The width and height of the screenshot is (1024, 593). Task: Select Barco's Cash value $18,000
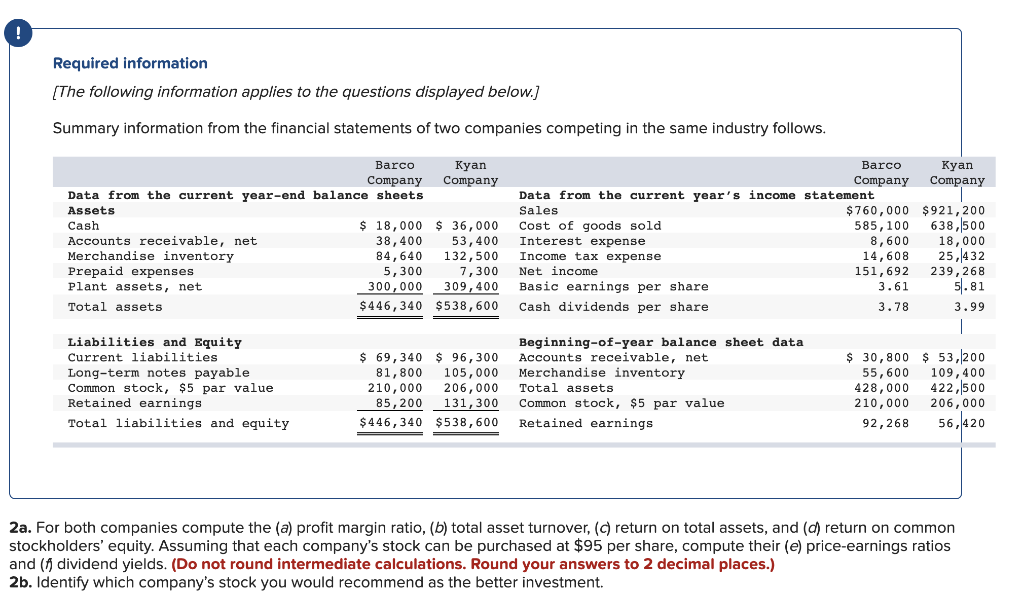point(391,225)
